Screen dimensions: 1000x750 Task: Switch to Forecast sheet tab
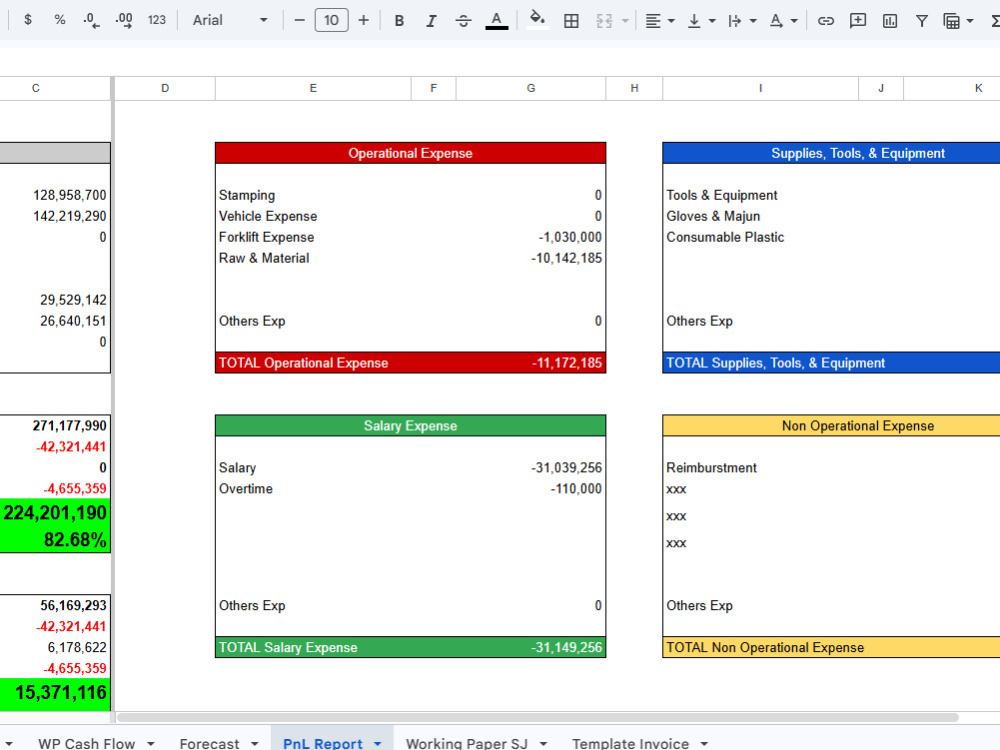[x=209, y=743]
